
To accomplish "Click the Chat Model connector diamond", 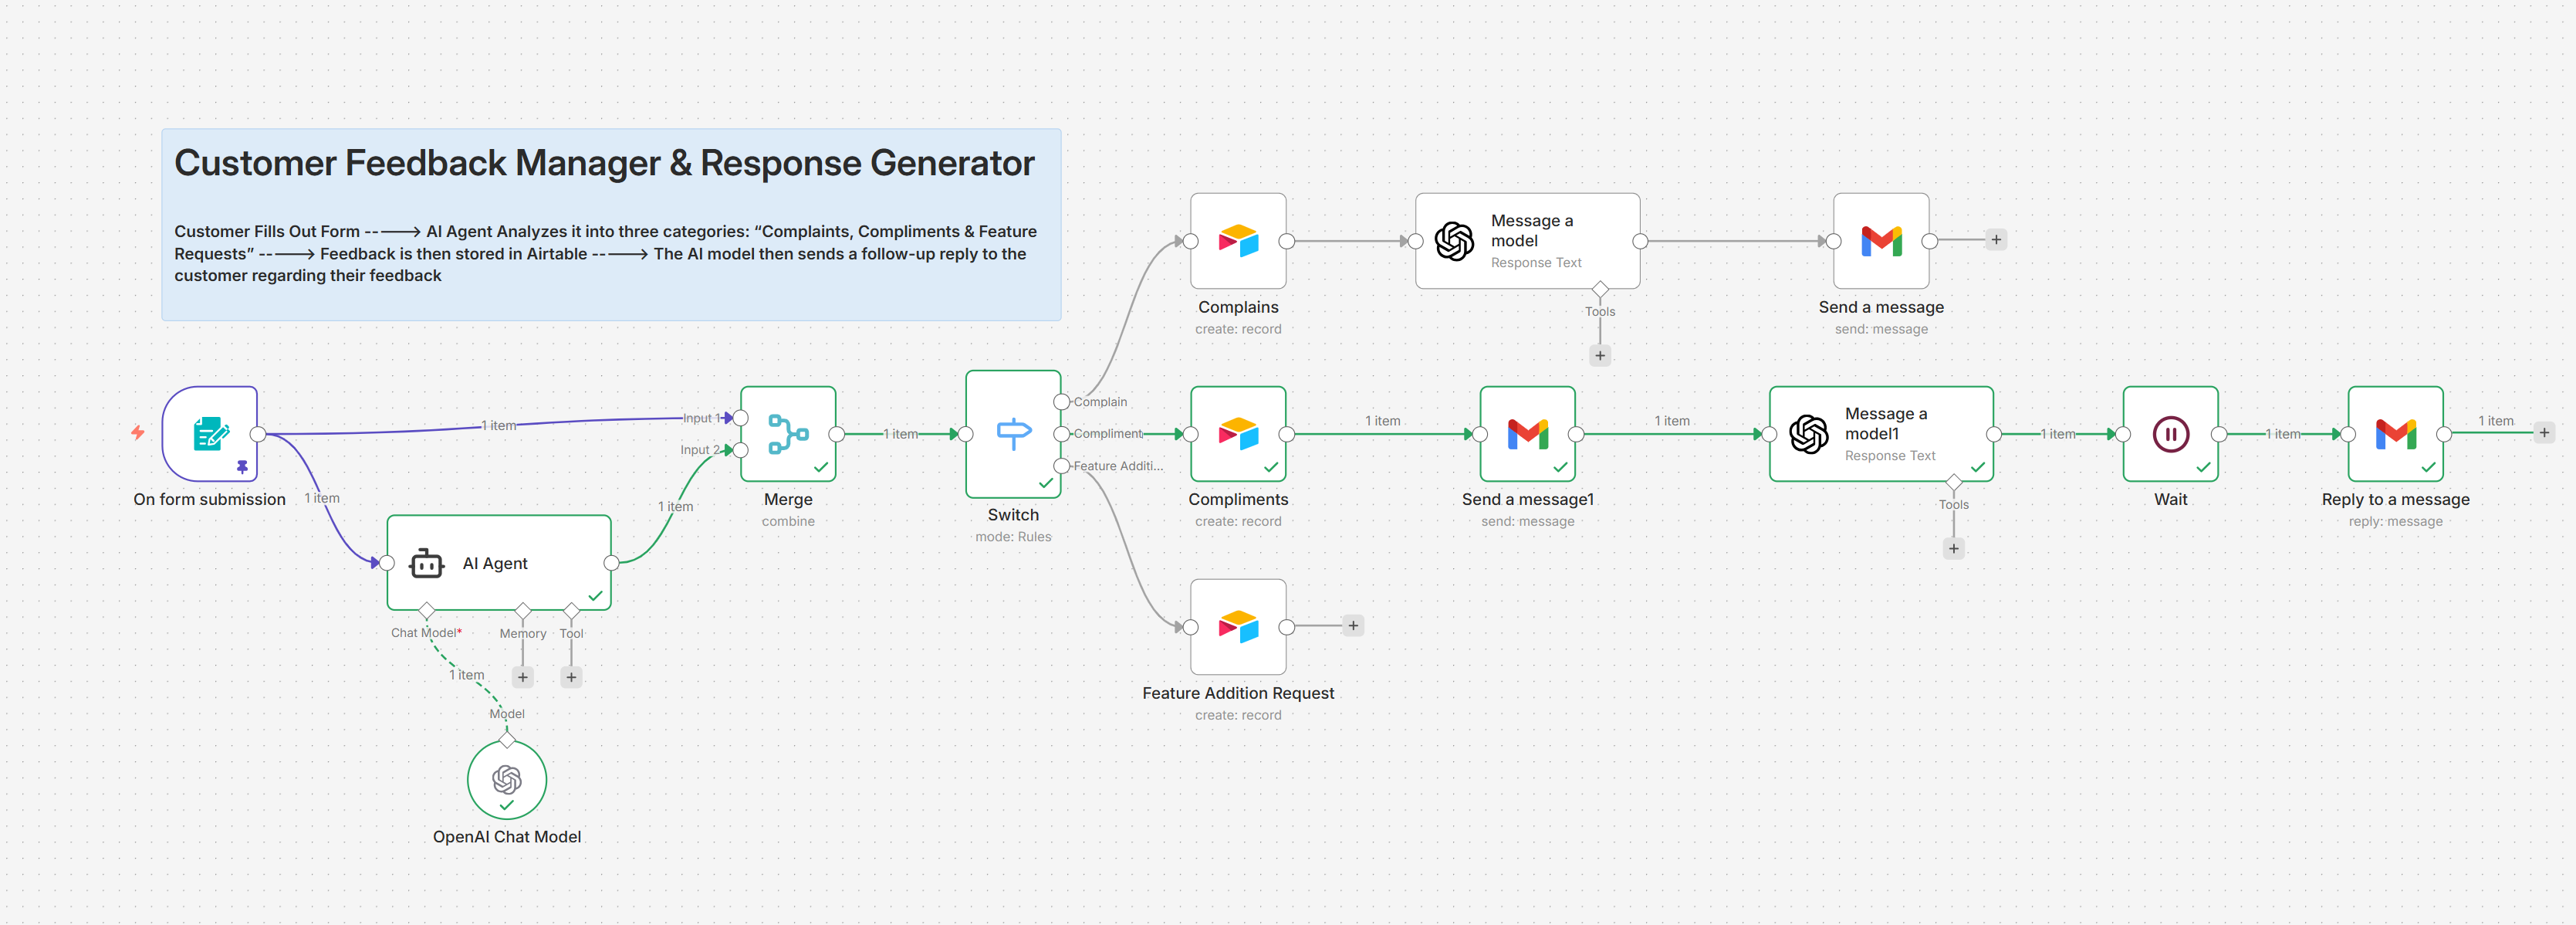I will click(428, 610).
